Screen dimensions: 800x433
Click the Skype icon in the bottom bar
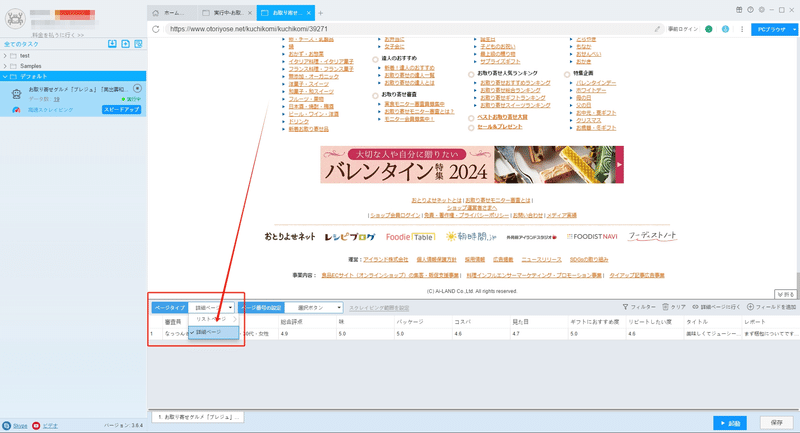pyautogui.click(x=6, y=425)
